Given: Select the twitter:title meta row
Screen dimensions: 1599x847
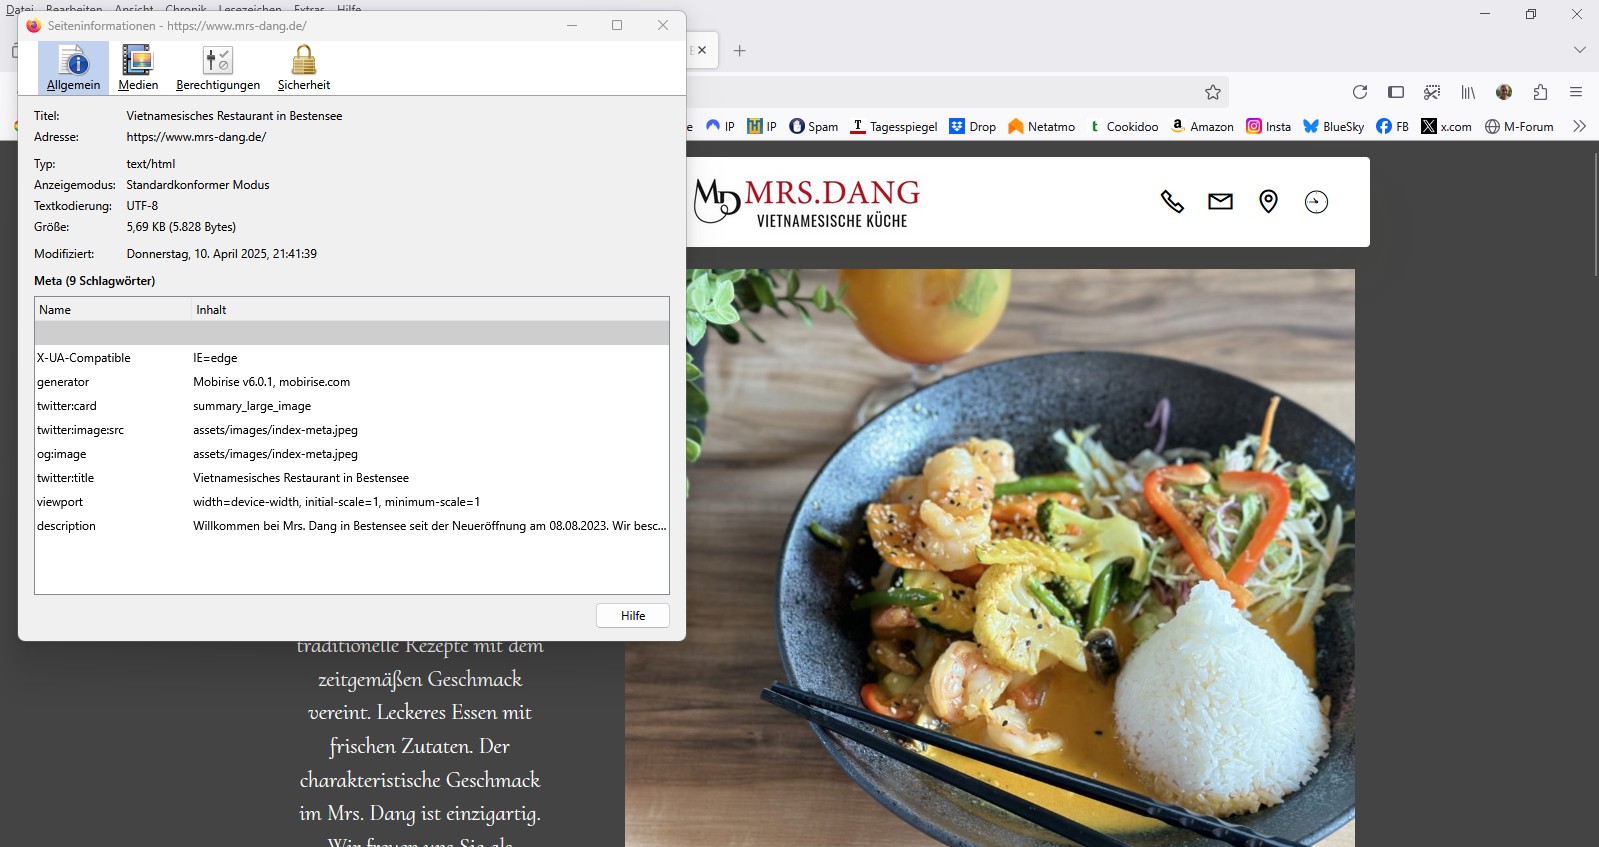Looking at the screenshot, I should coord(352,478).
